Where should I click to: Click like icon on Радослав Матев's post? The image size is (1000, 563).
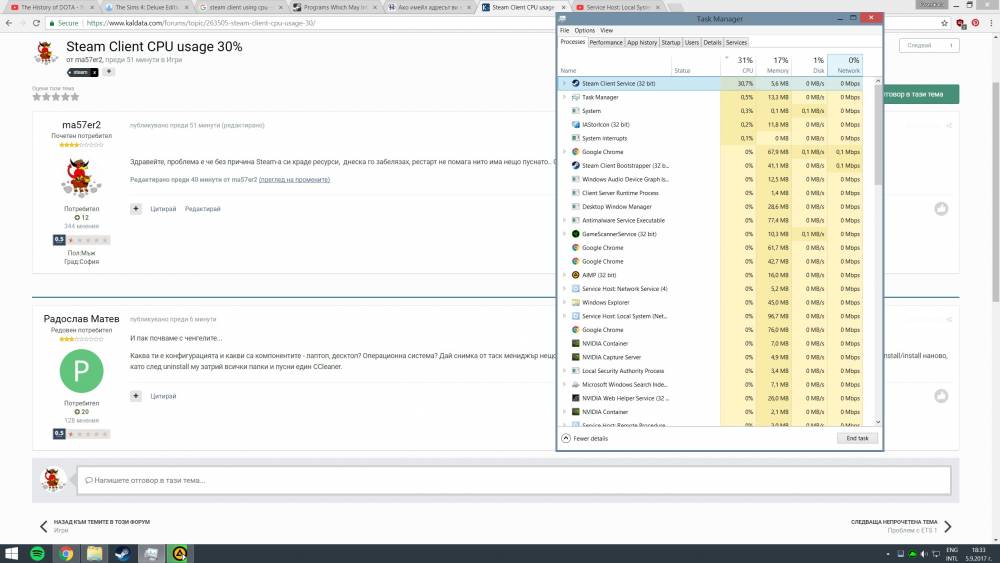(941, 396)
